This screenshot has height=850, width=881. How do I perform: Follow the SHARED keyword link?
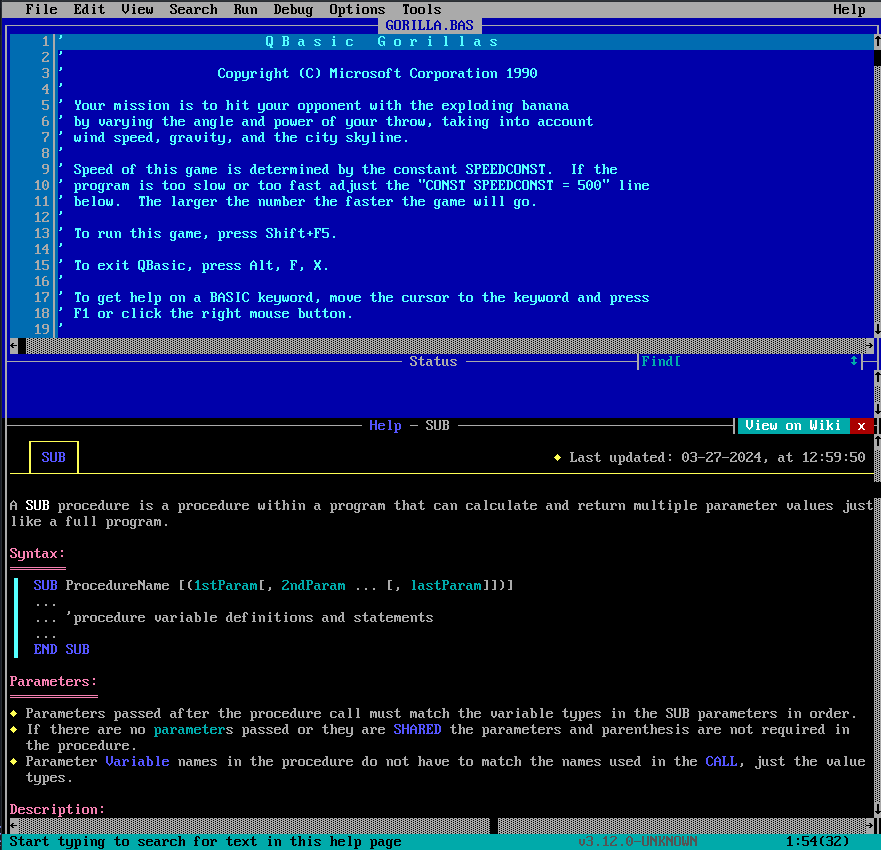coord(417,730)
